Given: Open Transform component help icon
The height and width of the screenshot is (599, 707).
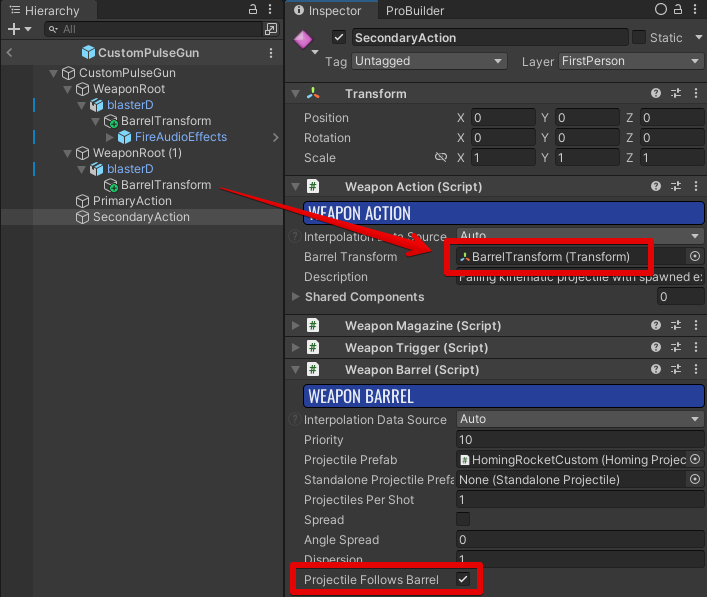Looking at the screenshot, I should coord(656,93).
